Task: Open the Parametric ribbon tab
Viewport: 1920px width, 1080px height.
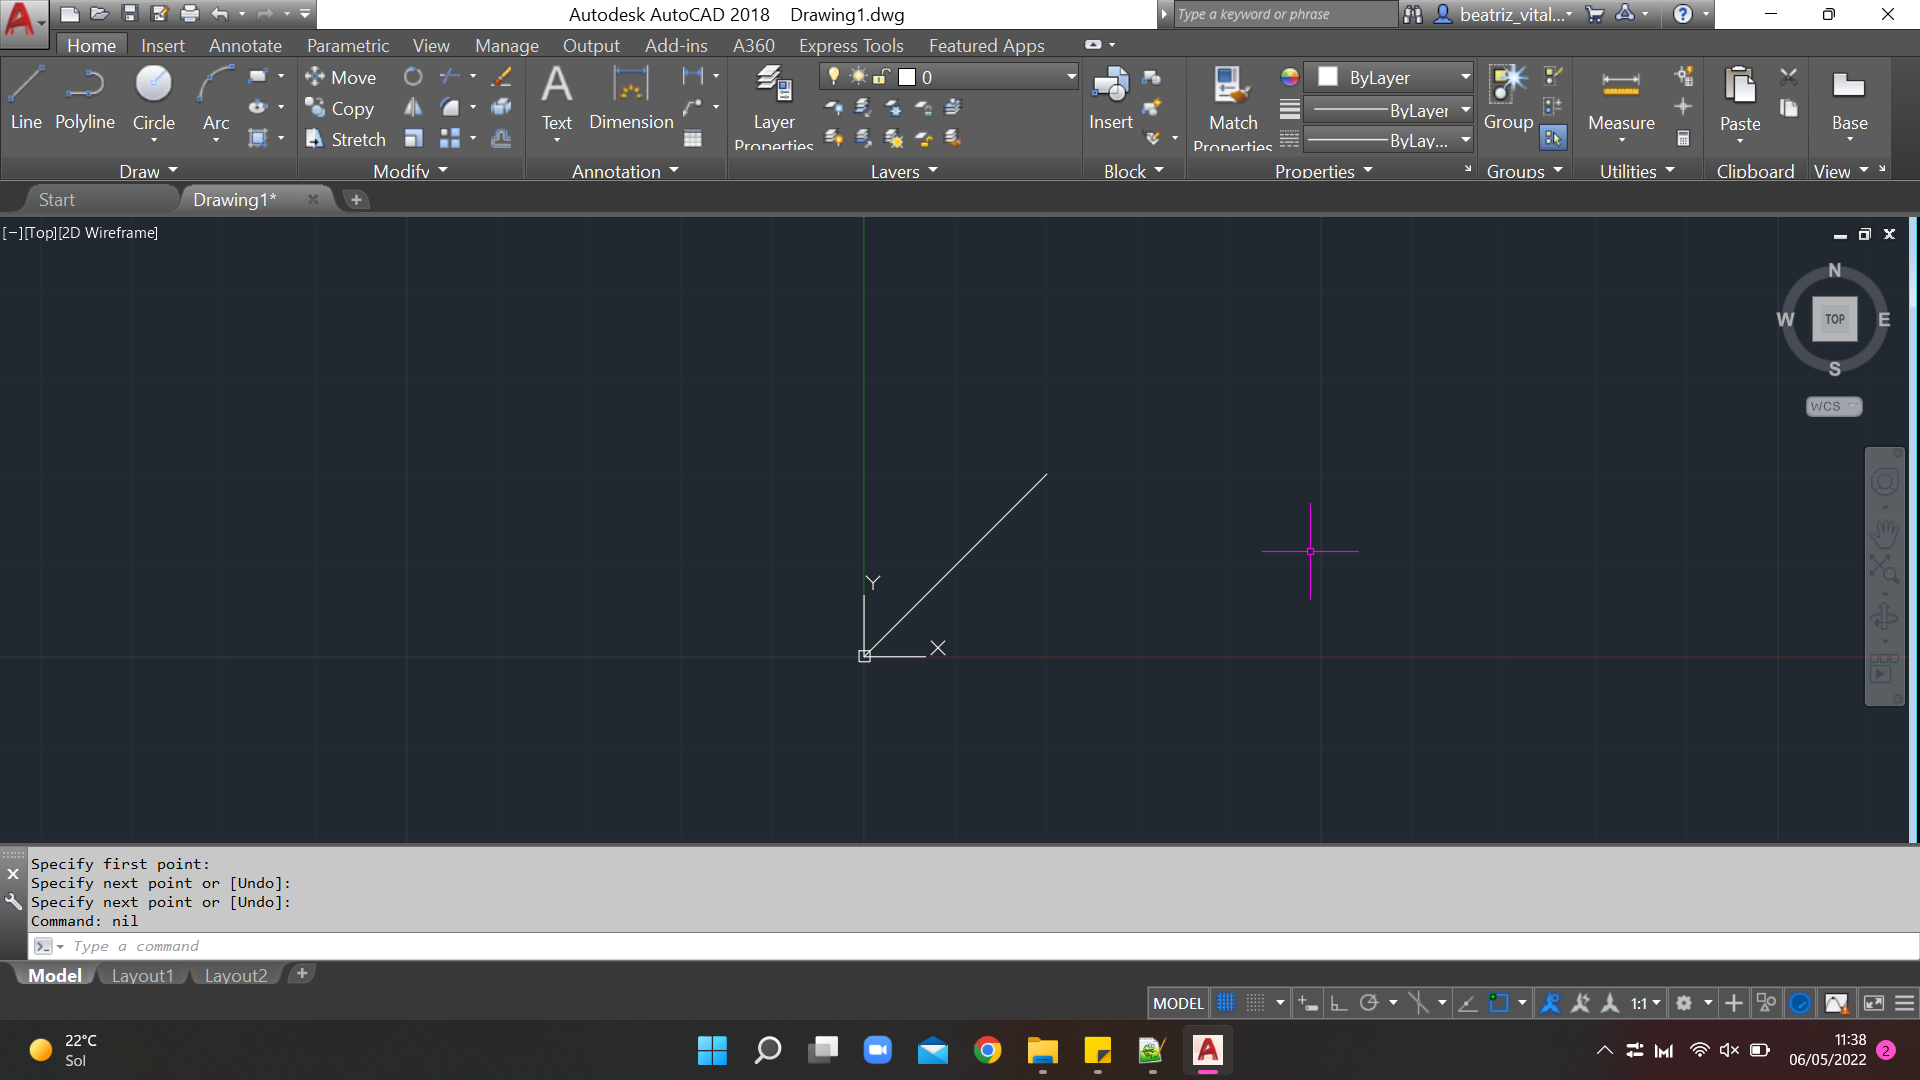Action: [x=348, y=45]
